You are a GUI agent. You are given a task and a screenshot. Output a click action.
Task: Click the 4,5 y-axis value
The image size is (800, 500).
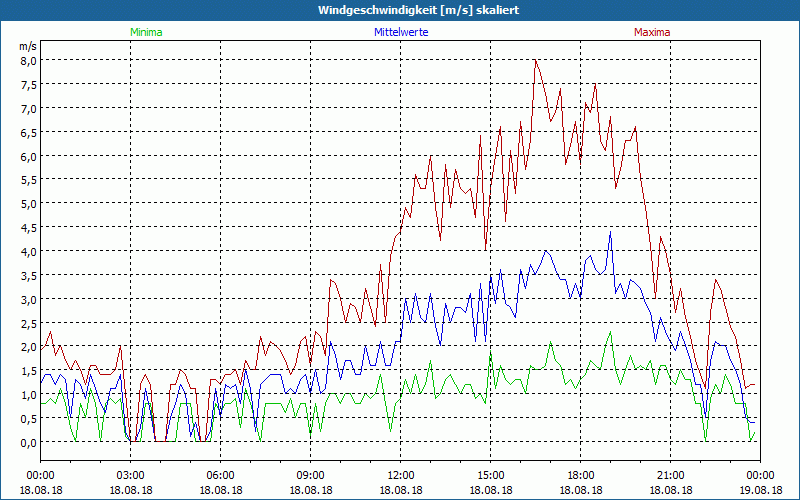(29, 228)
